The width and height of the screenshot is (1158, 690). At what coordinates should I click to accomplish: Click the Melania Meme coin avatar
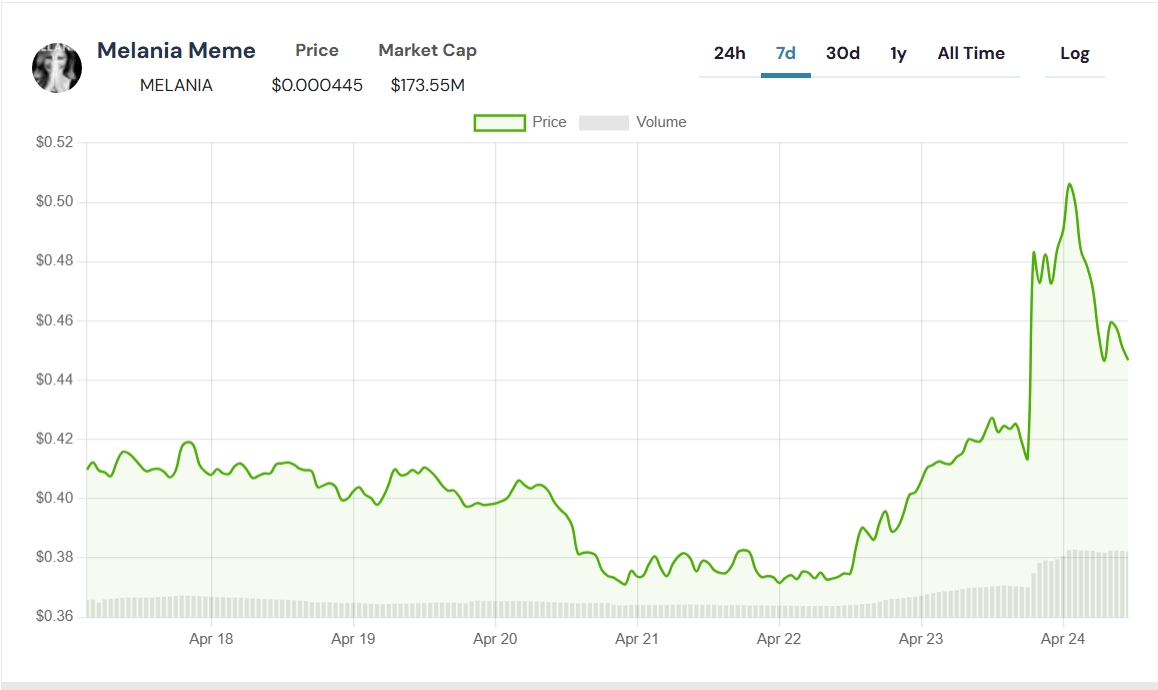tap(57, 68)
